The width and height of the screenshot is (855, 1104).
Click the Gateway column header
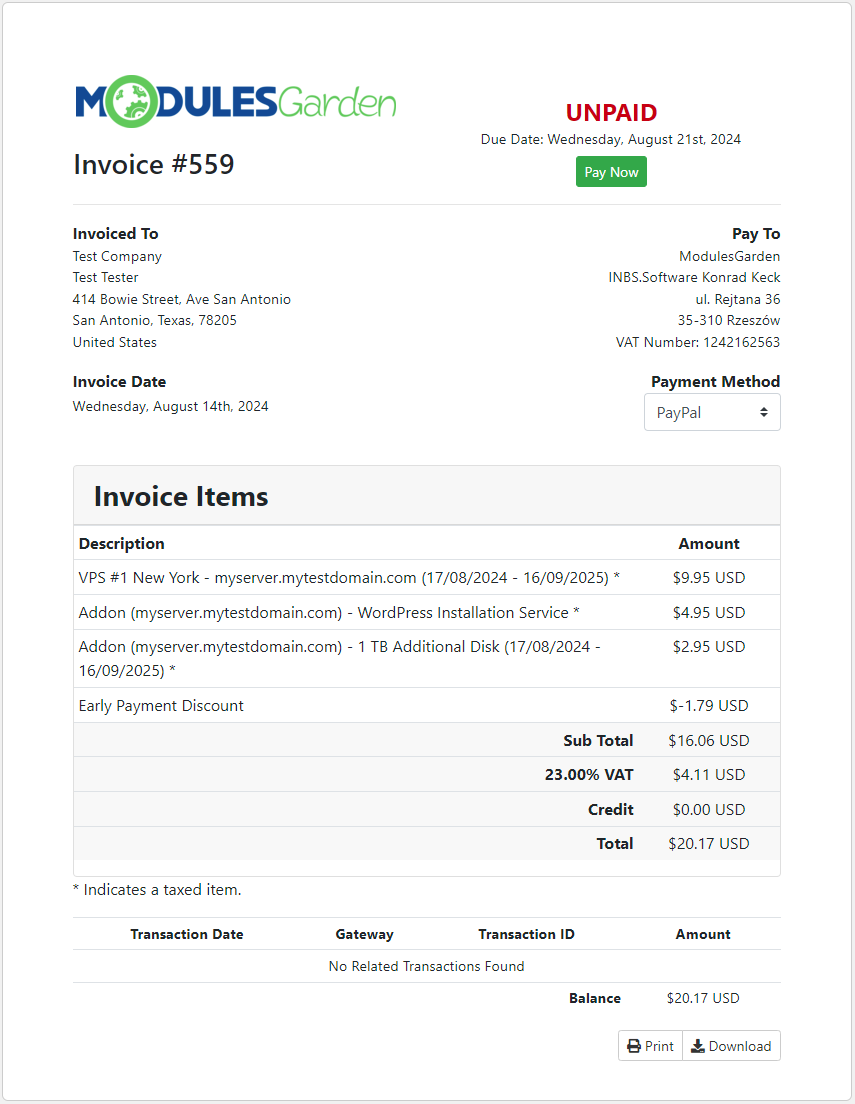[x=364, y=934]
